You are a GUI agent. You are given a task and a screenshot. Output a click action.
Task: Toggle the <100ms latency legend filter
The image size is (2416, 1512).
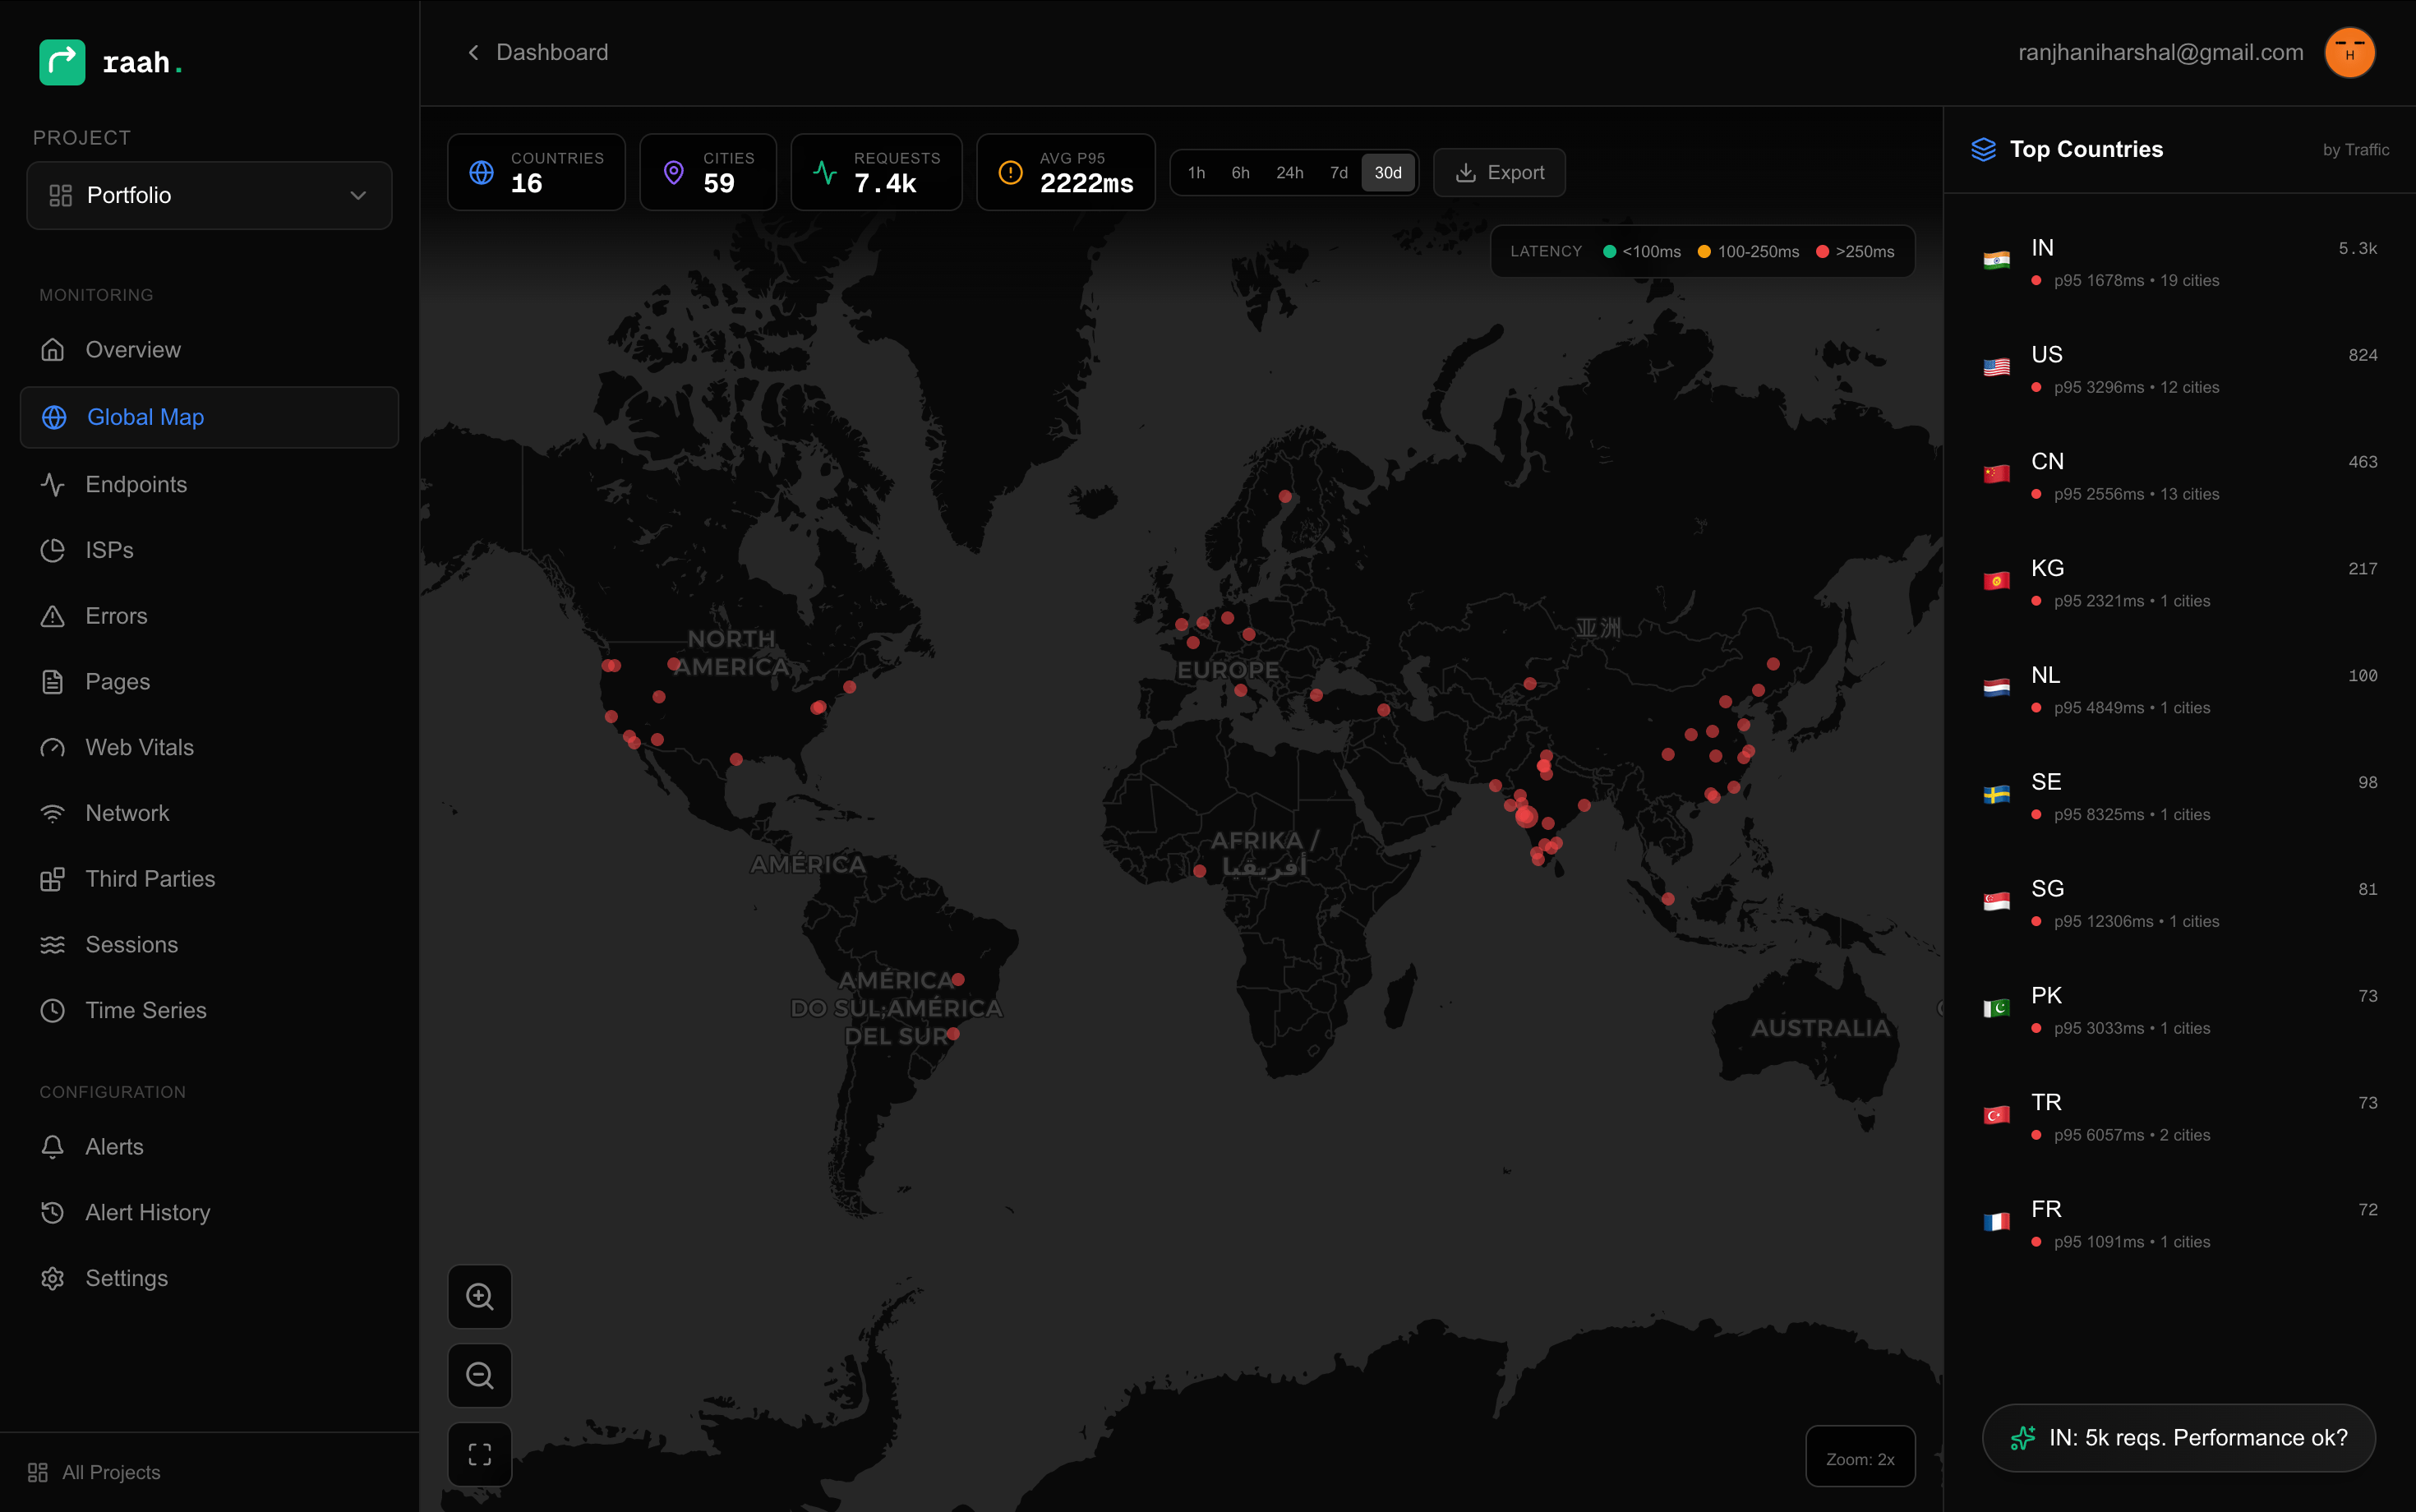(x=1641, y=251)
